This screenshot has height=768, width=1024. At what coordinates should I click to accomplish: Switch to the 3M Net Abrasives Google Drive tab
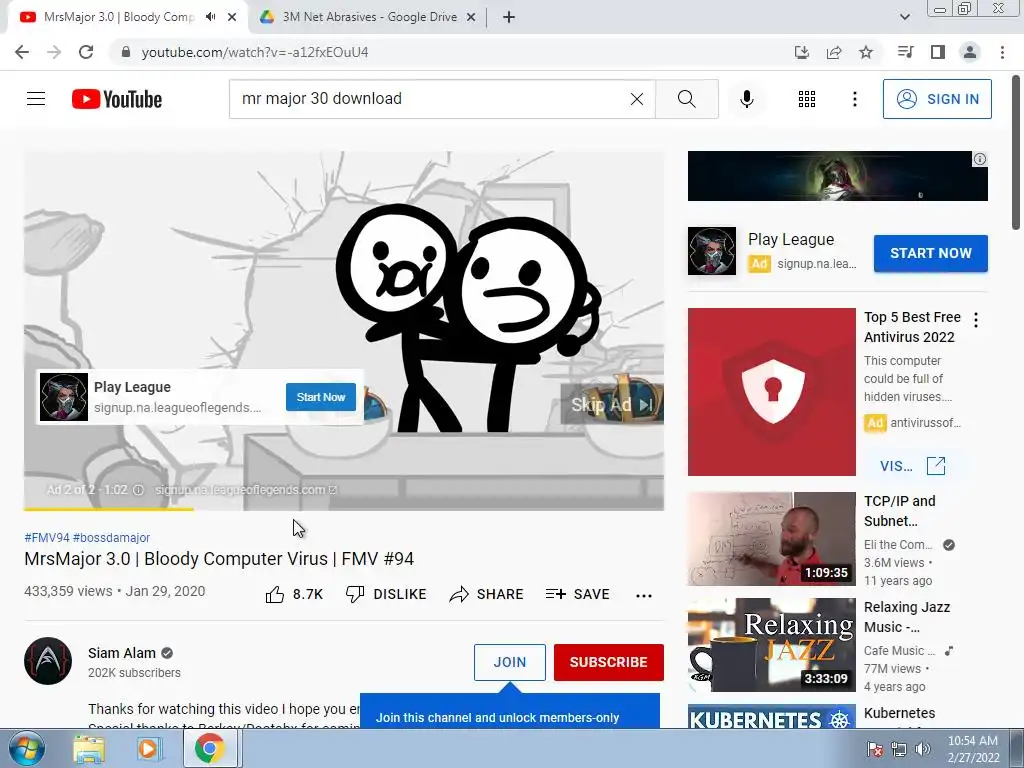pyautogui.click(x=368, y=17)
